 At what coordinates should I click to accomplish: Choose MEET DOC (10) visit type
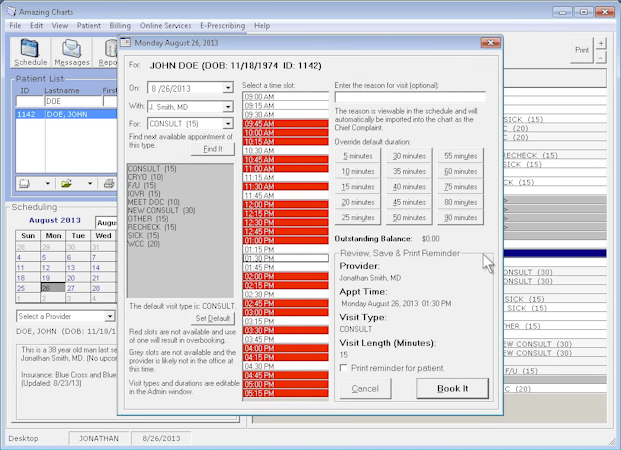click(154, 202)
